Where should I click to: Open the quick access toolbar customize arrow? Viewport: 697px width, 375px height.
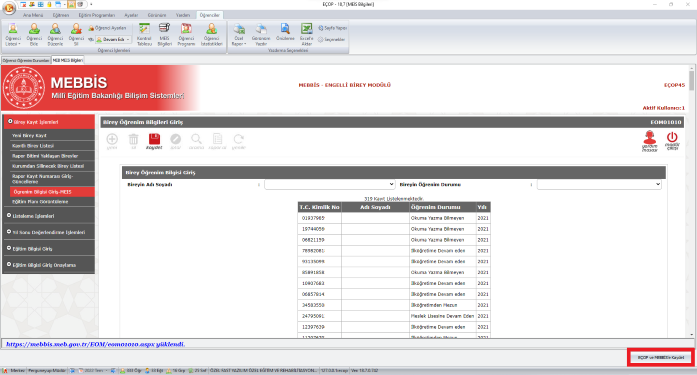tap(91, 4)
